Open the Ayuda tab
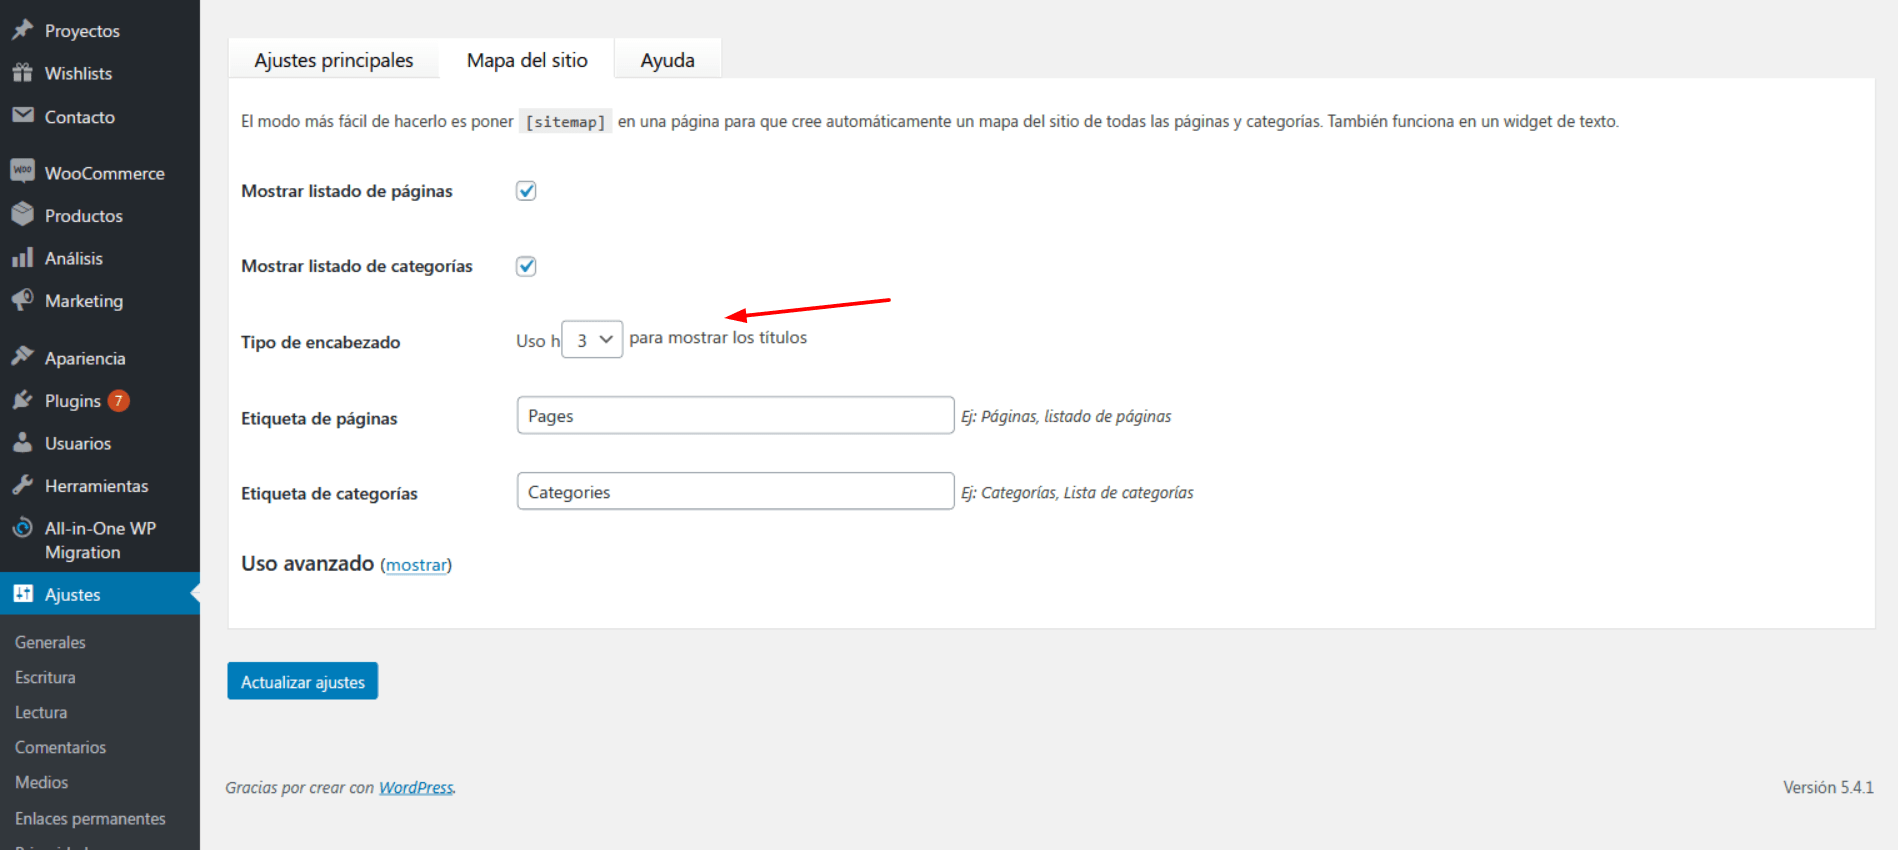1898x850 pixels. (x=667, y=60)
